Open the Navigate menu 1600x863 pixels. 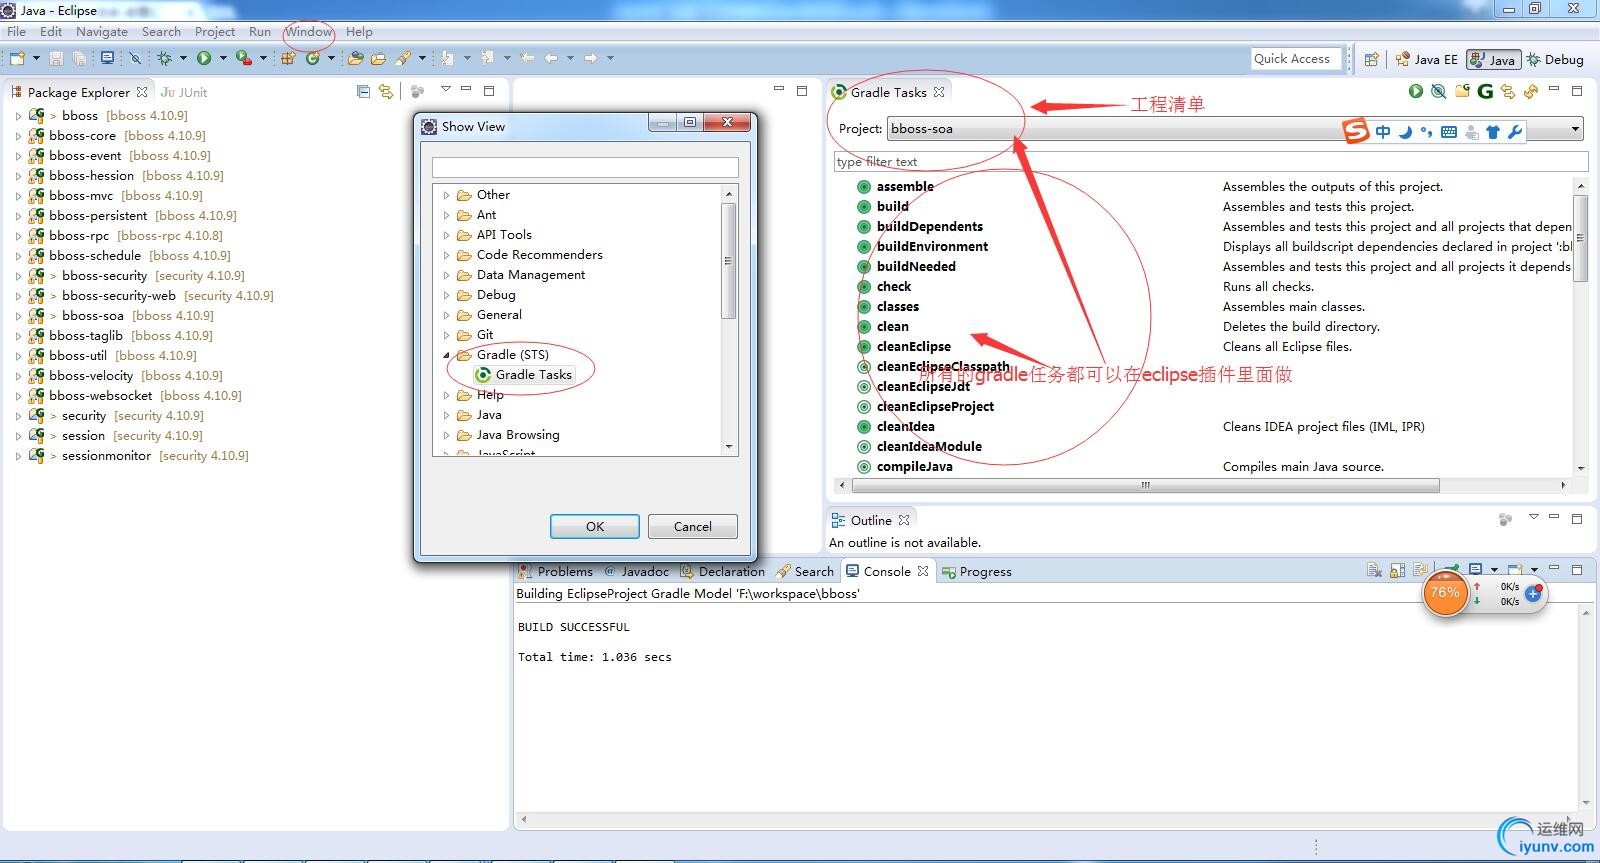tap(102, 31)
